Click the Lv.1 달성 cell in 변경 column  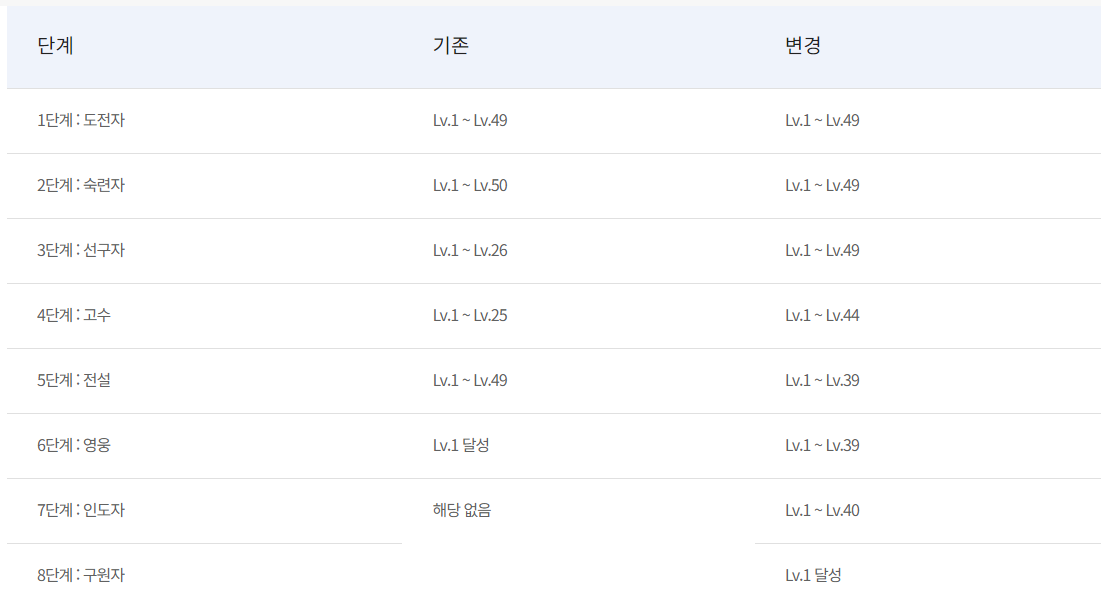click(813, 575)
